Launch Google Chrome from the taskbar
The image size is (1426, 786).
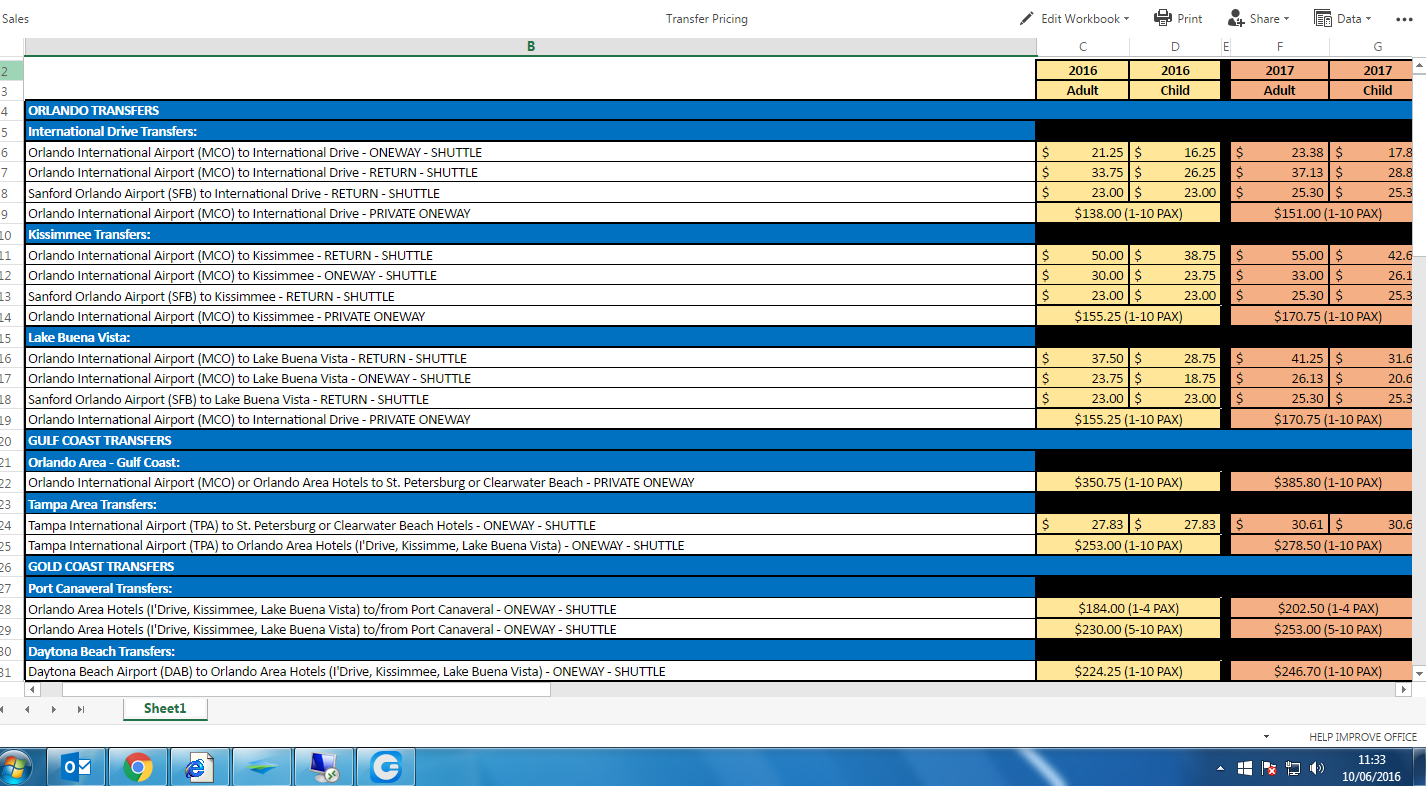[138, 767]
